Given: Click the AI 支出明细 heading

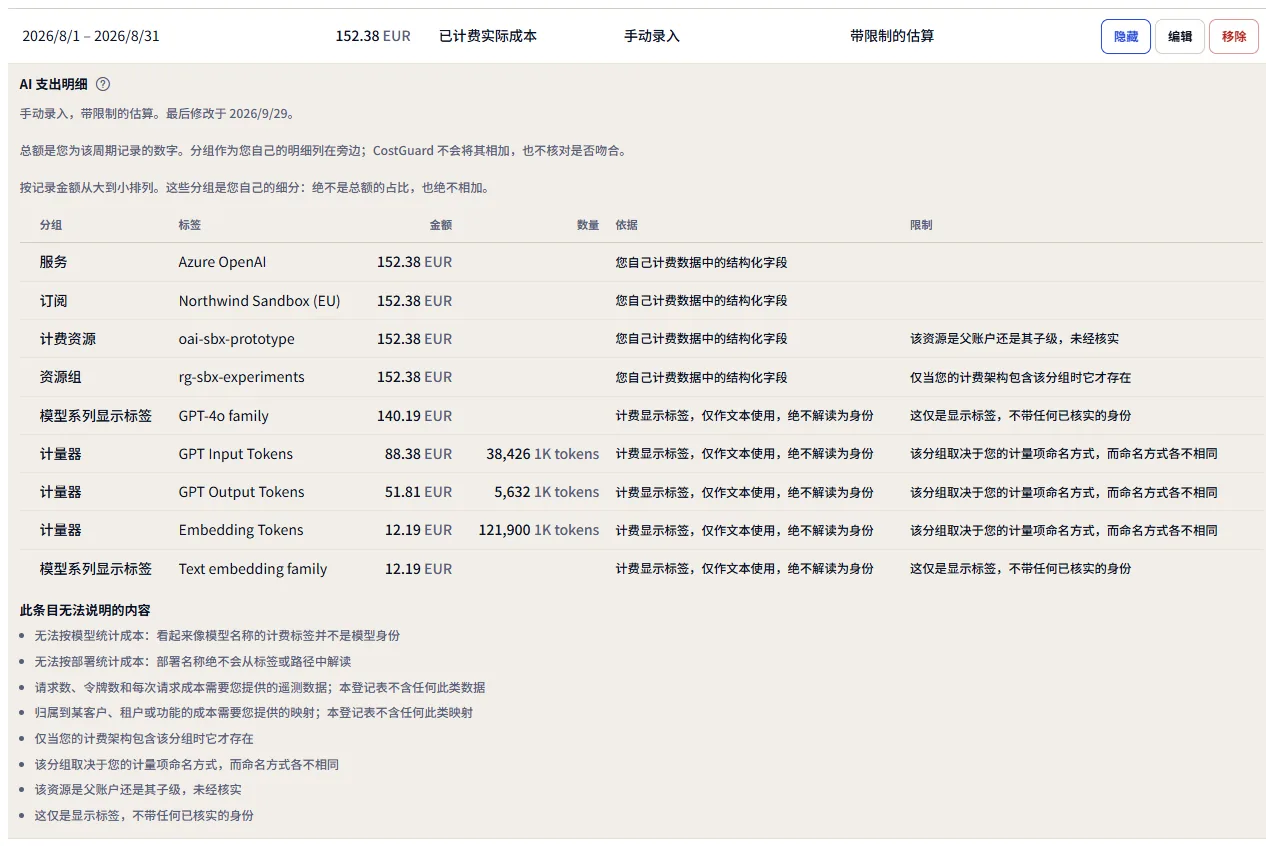Looking at the screenshot, I should click(54, 84).
